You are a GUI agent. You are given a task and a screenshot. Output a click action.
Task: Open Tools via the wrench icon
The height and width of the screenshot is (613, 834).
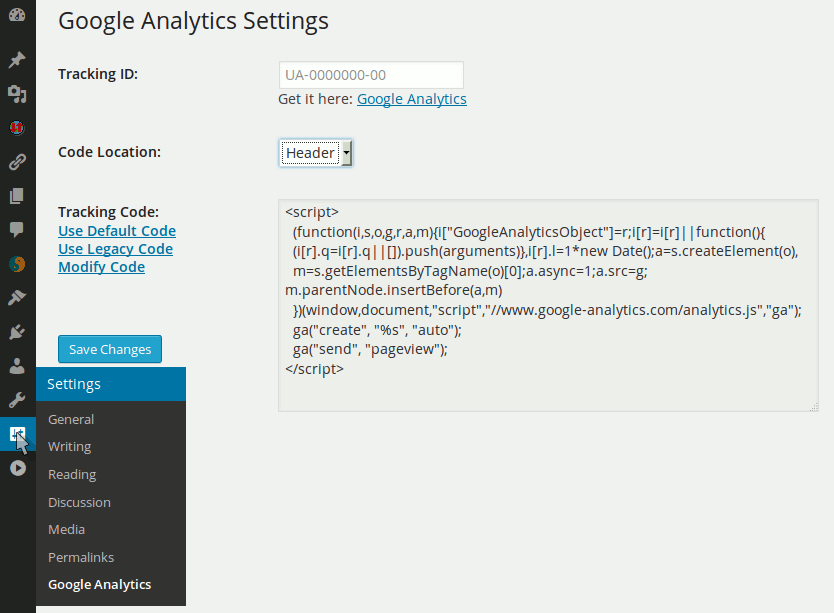[x=17, y=400]
